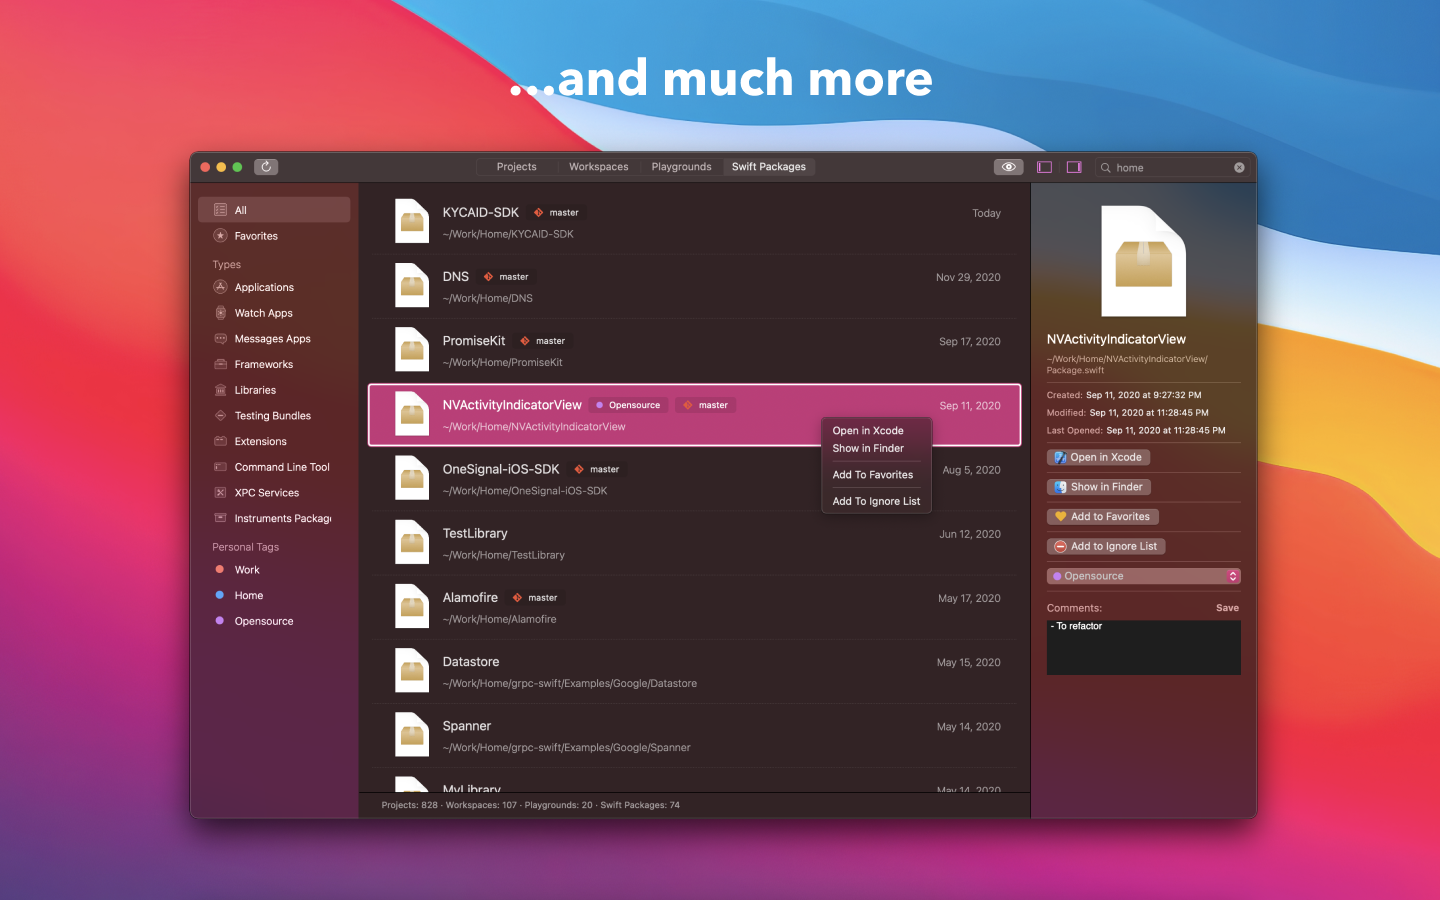Click the PromiseKit package icon

pyautogui.click(x=412, y=350)
